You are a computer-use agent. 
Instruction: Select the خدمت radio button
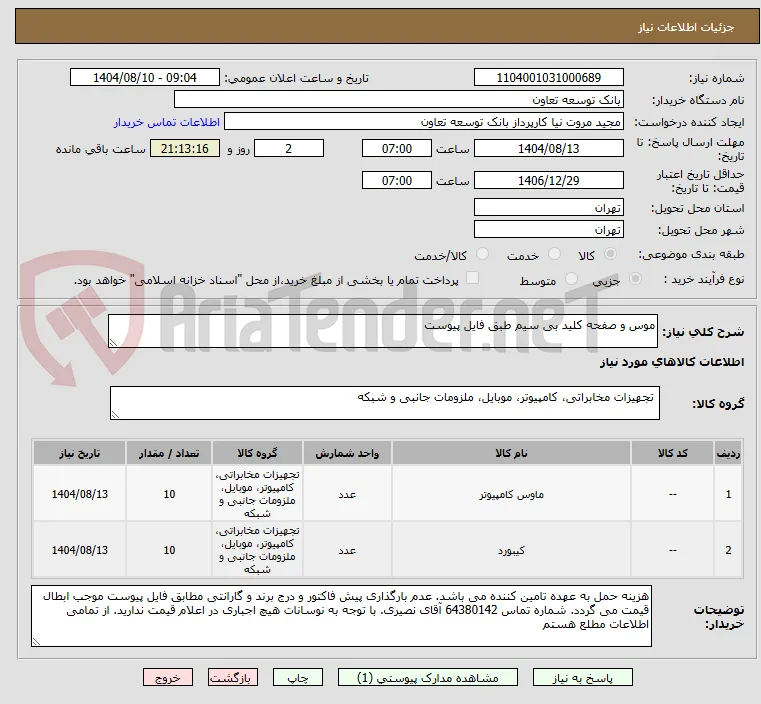click(x=554, y=254)
